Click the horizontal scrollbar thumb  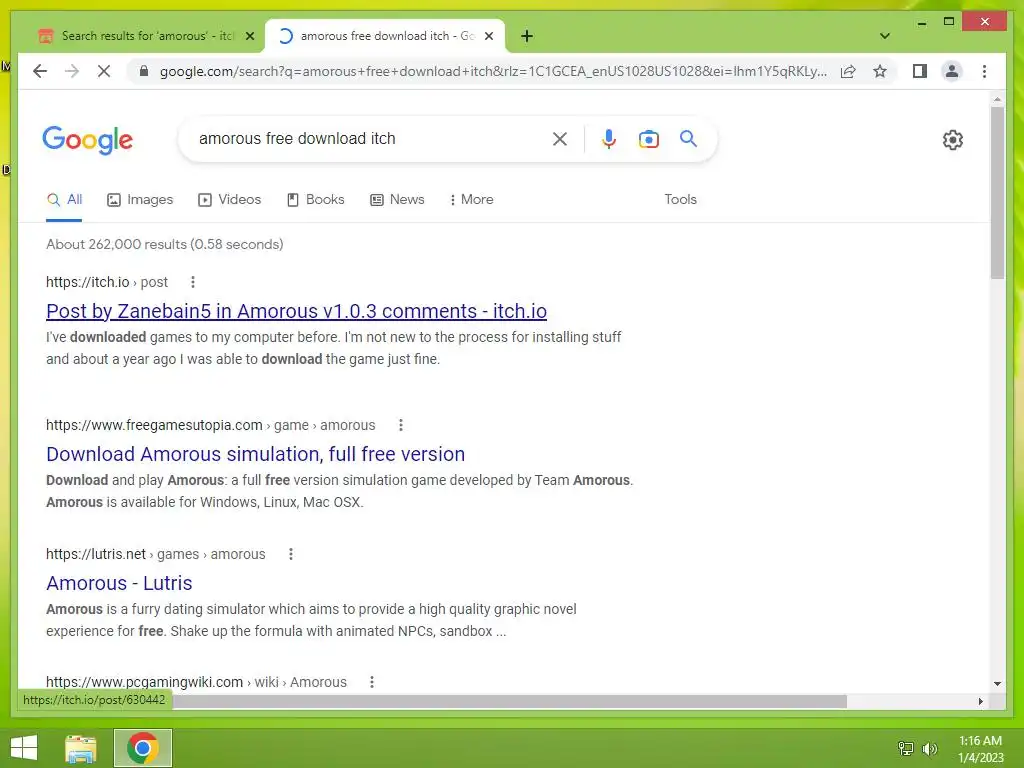(x=509, y=701)
